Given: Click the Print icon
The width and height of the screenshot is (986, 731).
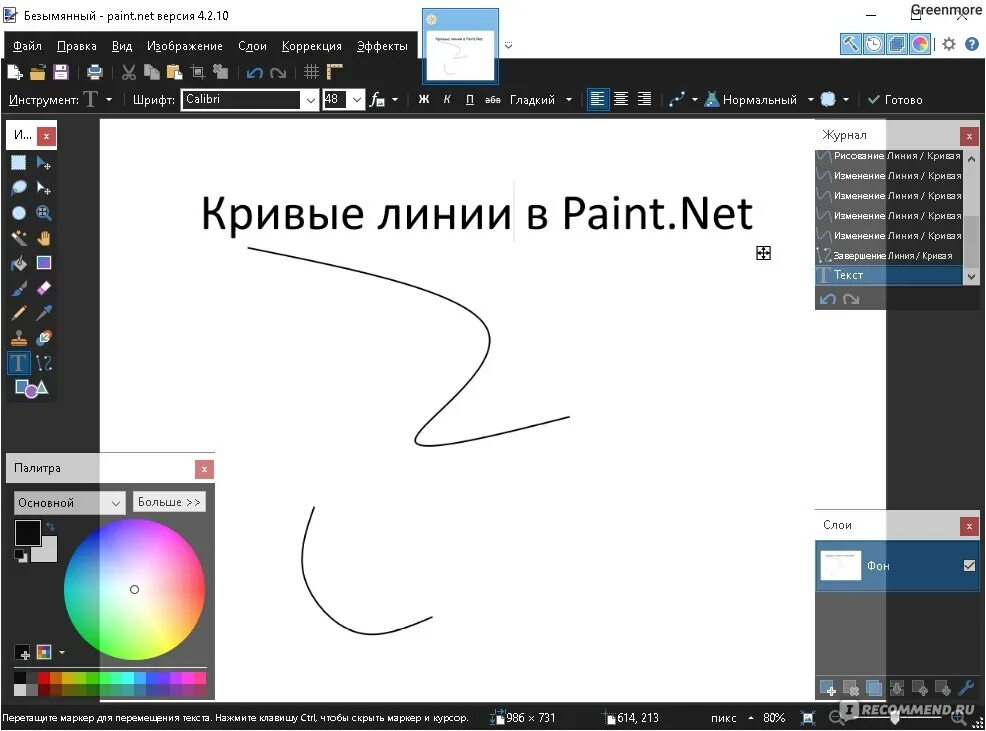Looking at the screenshot, I should [x=94, y=72].
